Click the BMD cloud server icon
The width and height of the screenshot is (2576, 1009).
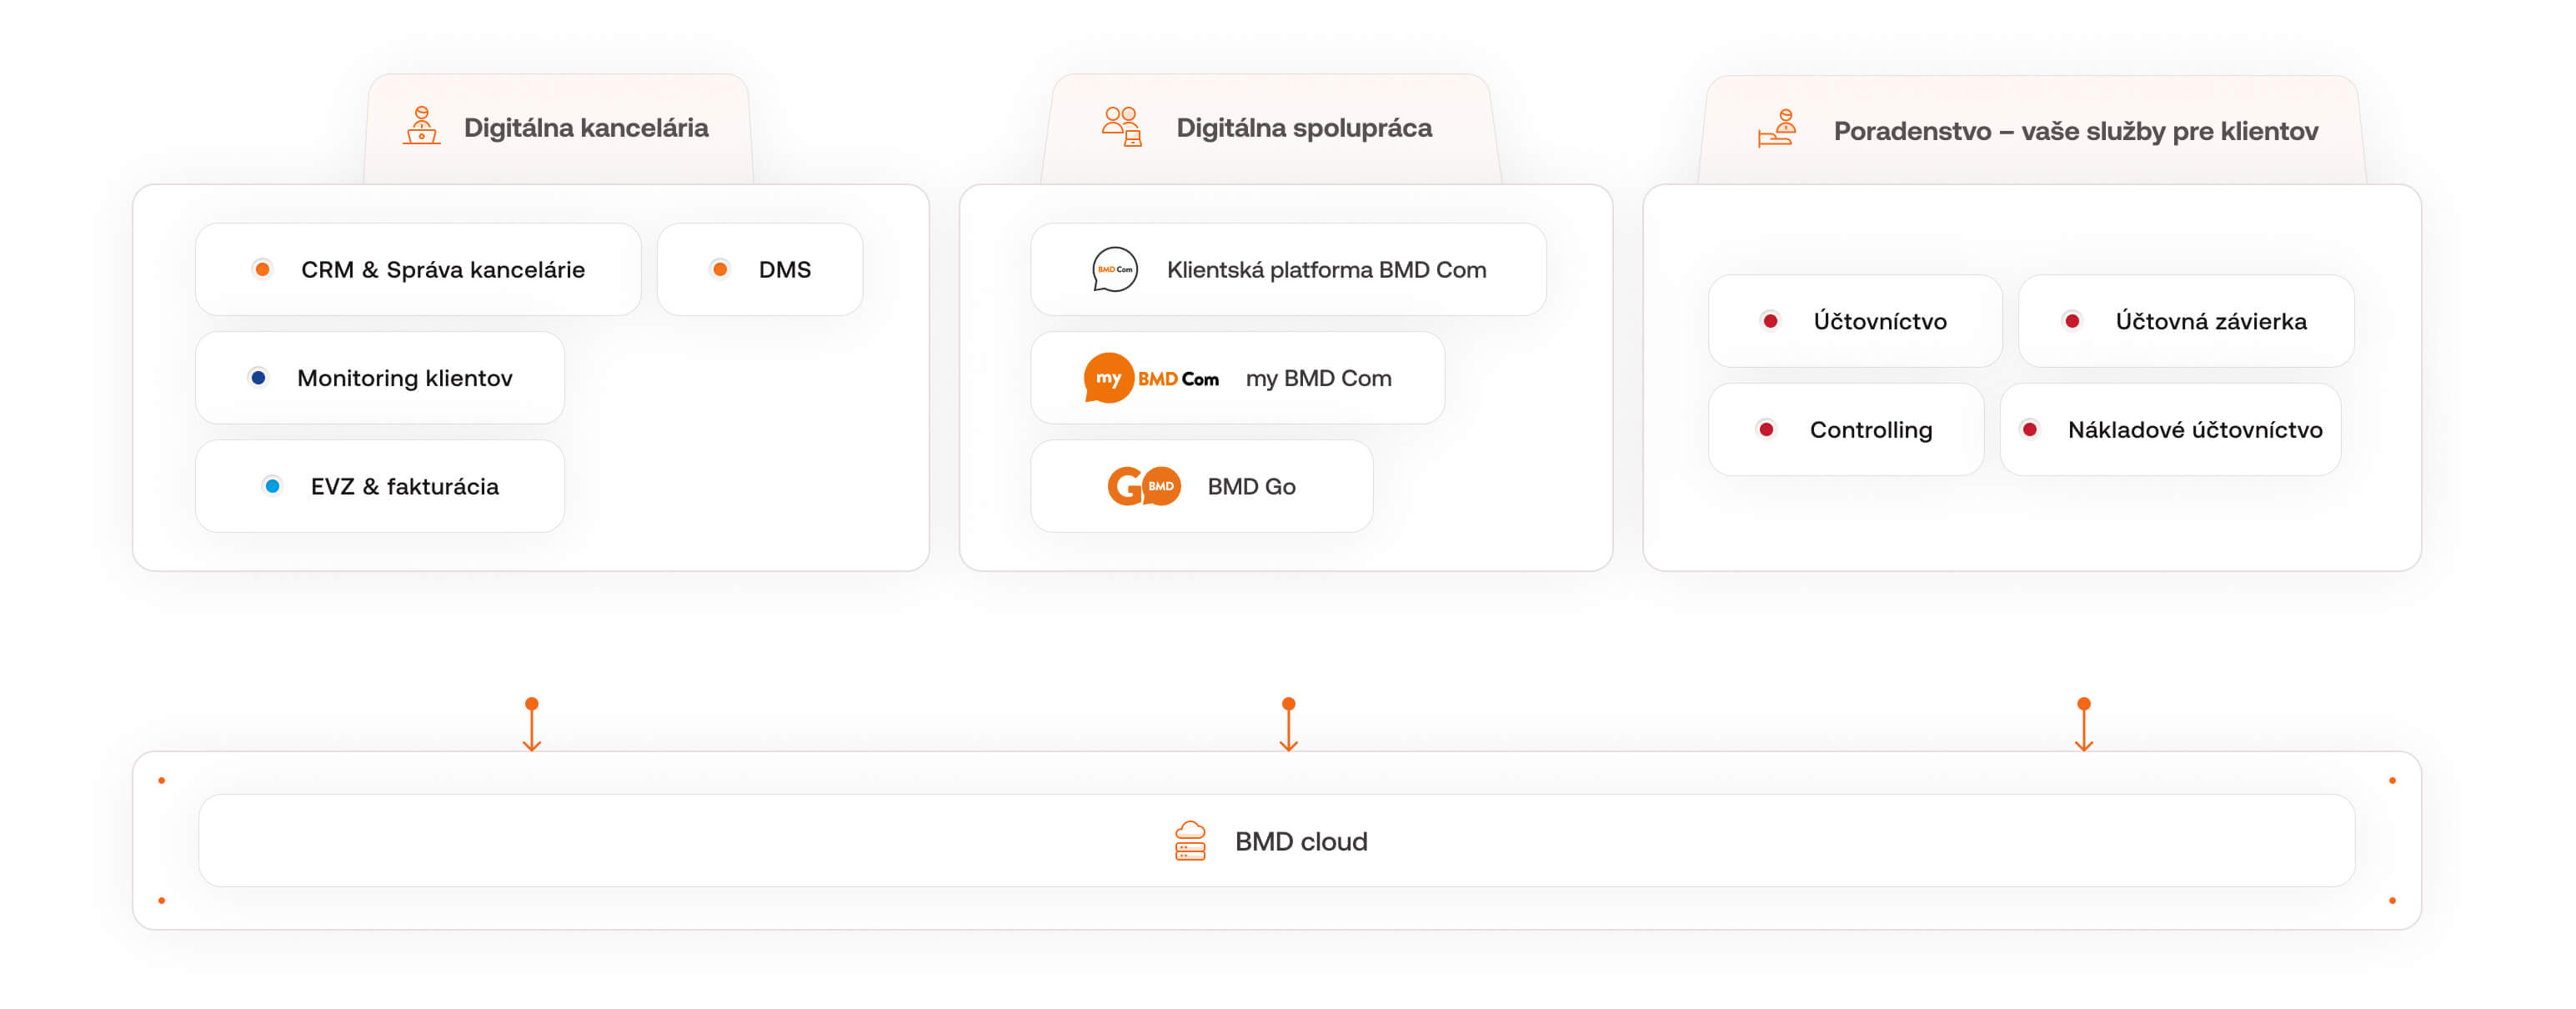coord(1189,841)
